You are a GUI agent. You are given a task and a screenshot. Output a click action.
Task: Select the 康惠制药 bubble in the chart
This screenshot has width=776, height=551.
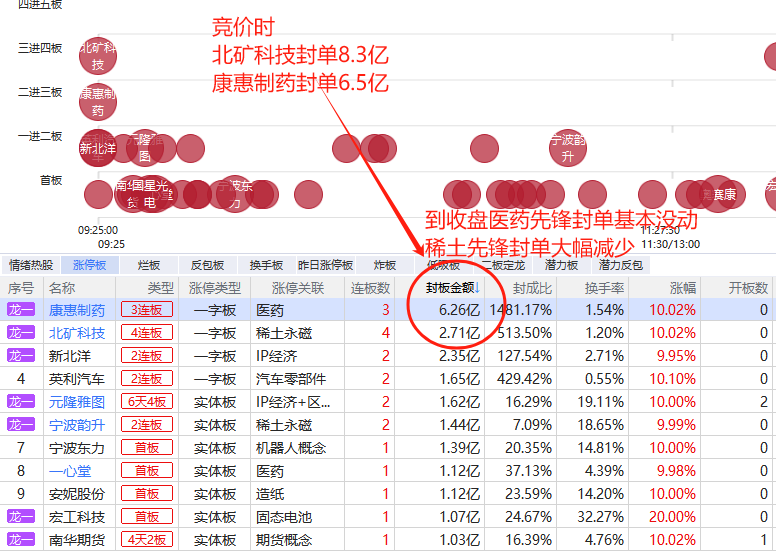(x=98, y=102)
